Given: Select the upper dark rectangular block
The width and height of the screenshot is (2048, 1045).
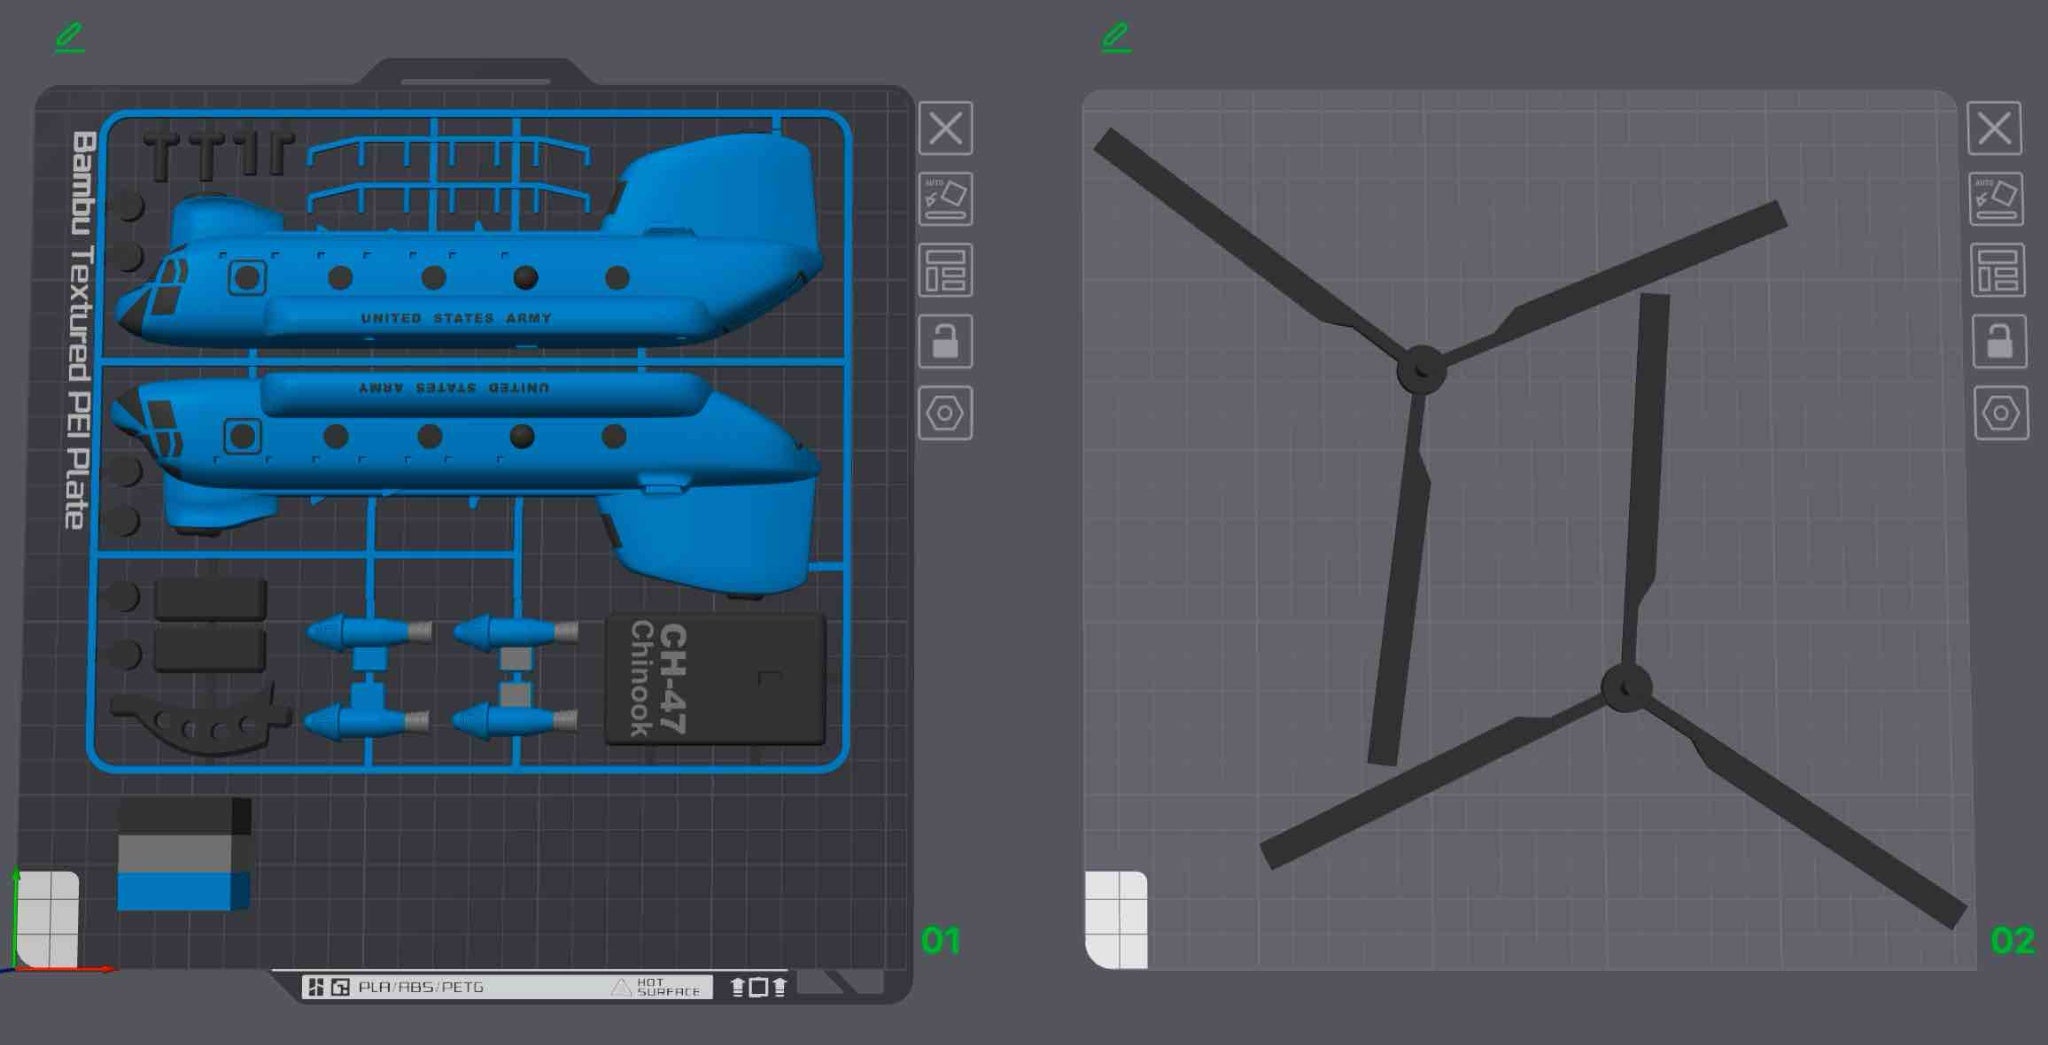Looking at the screenshot, I should (210, 598).
